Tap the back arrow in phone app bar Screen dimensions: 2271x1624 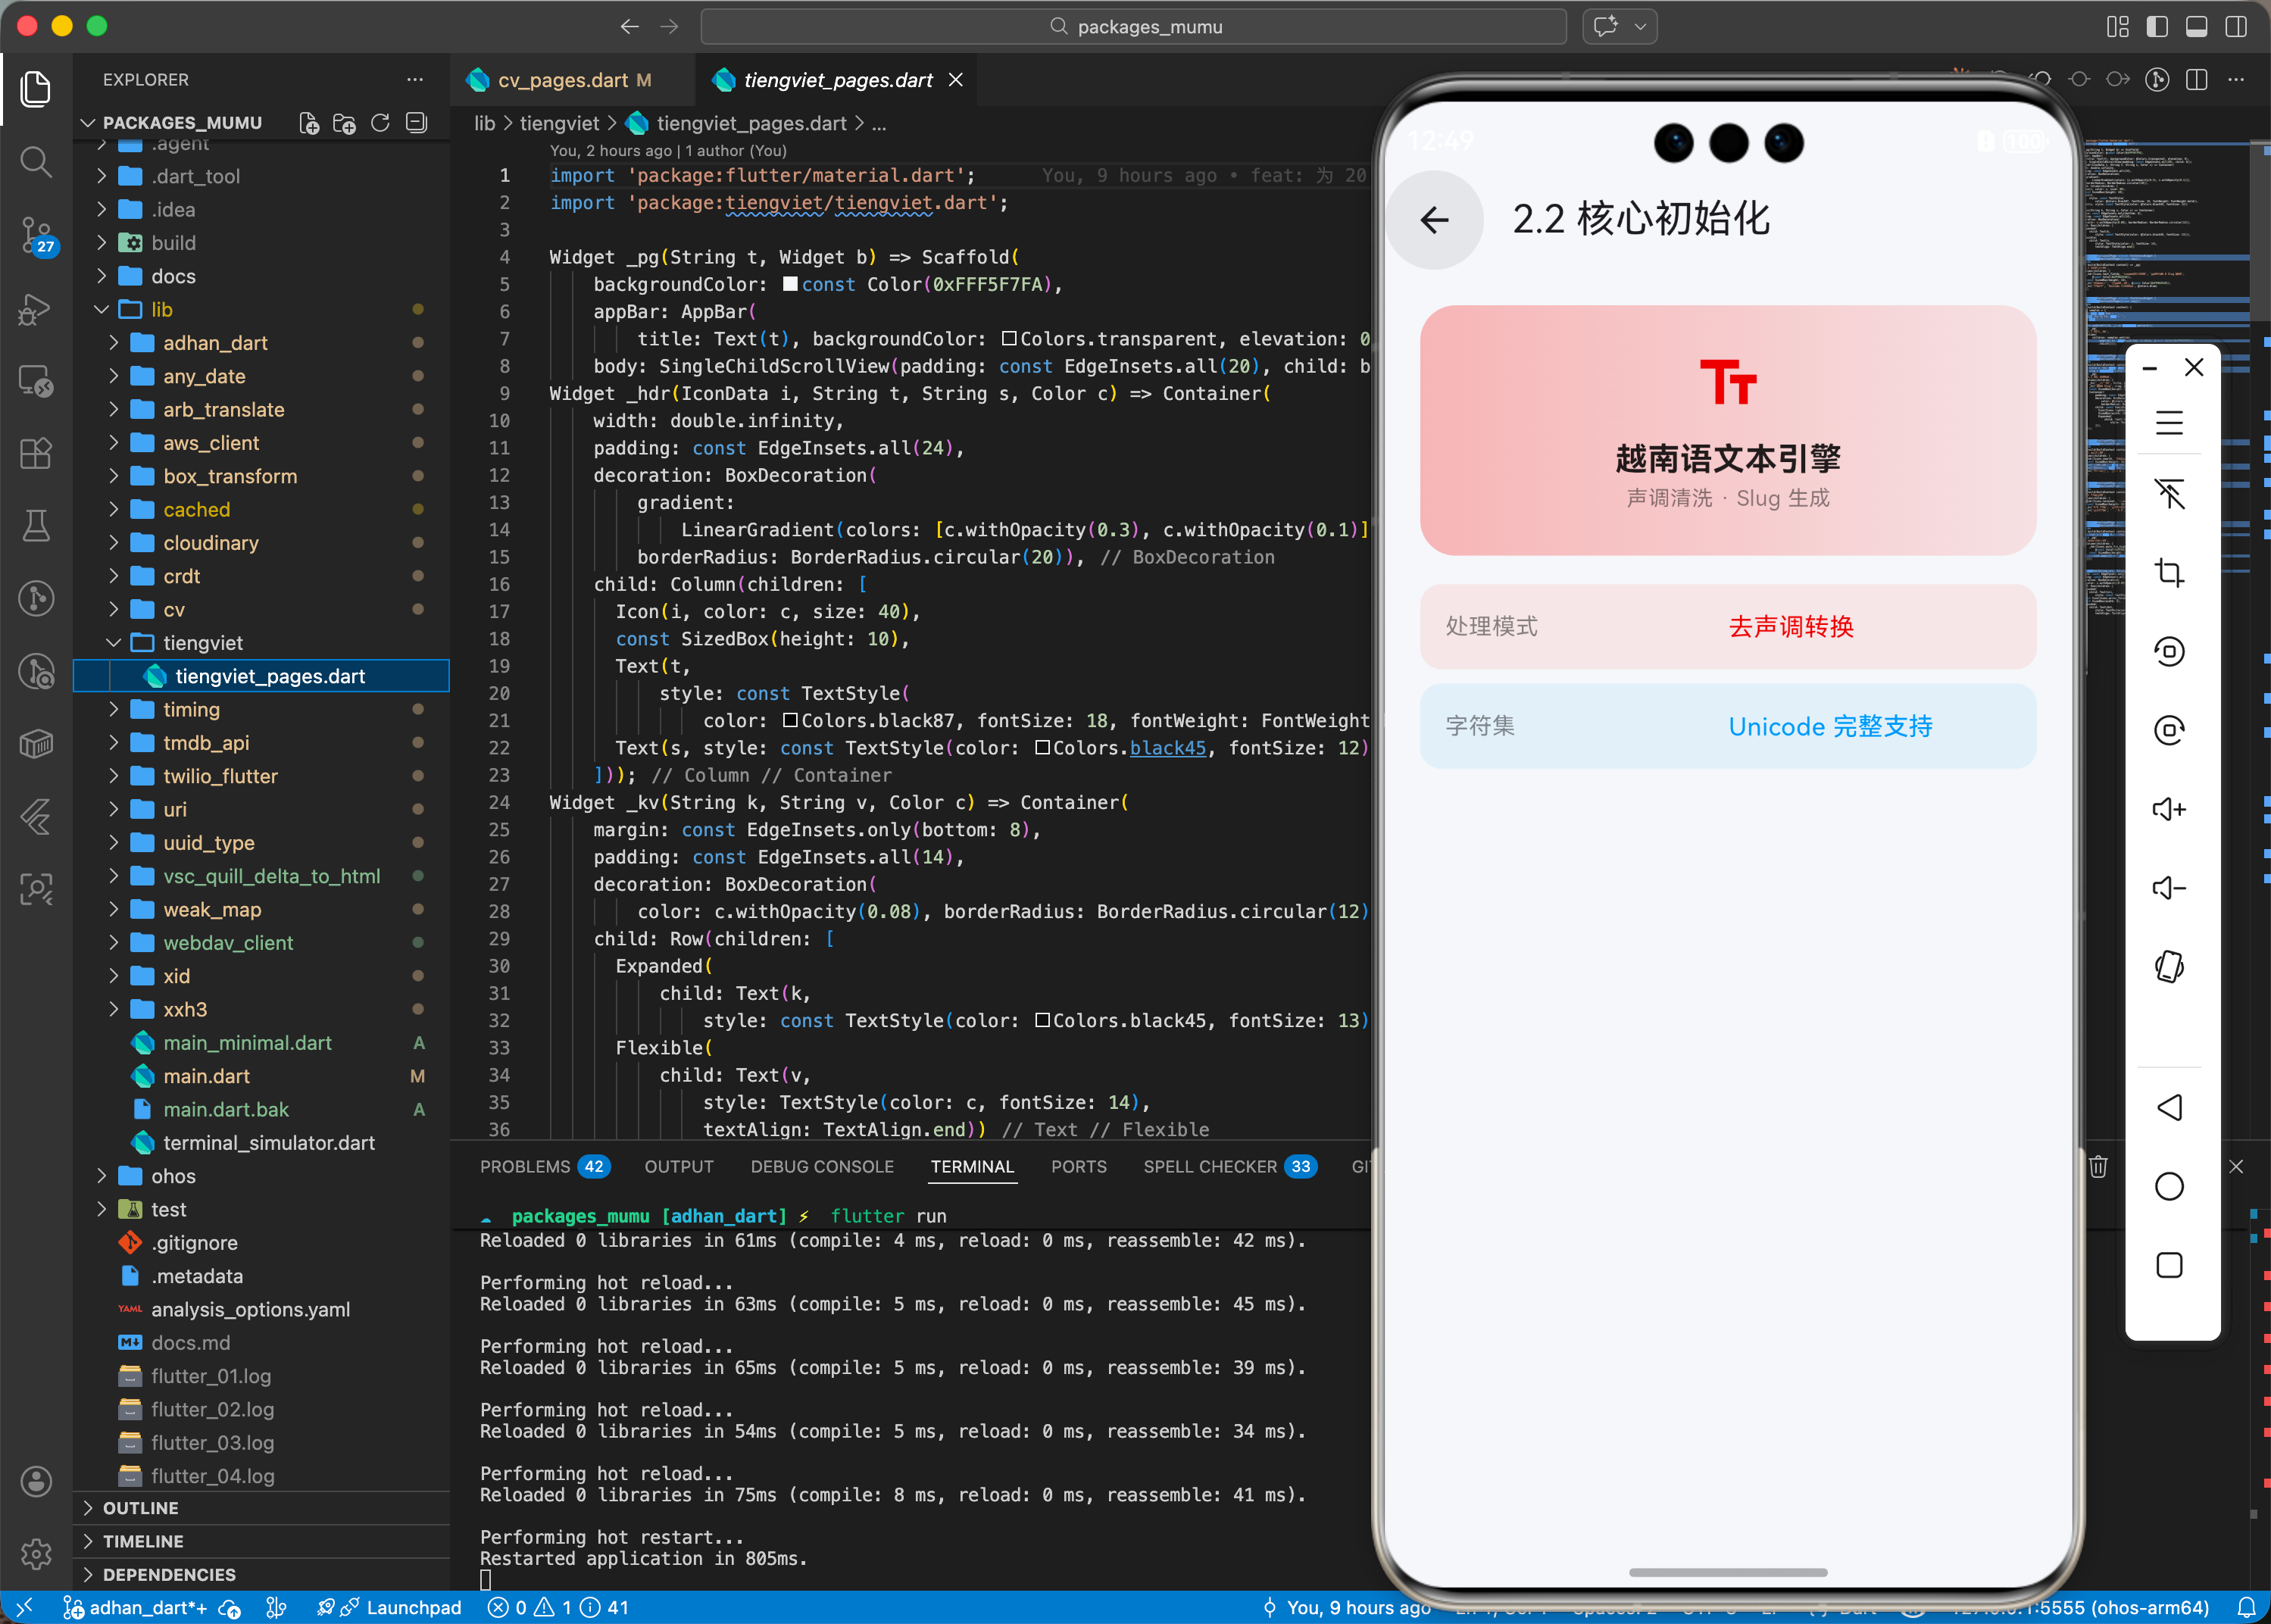[1434, 220]
